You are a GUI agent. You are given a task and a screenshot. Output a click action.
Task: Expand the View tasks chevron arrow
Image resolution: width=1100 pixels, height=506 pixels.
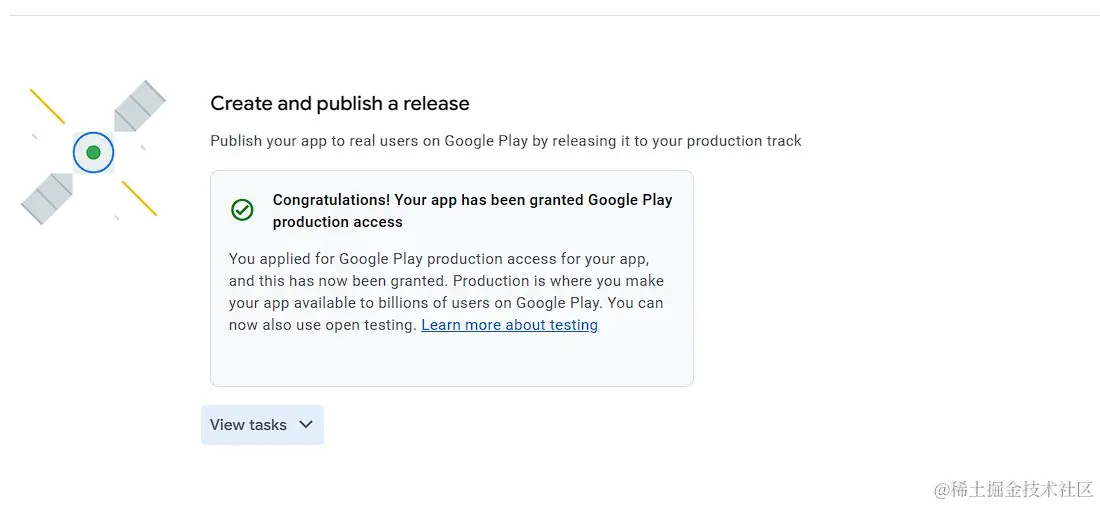[306, 425]
